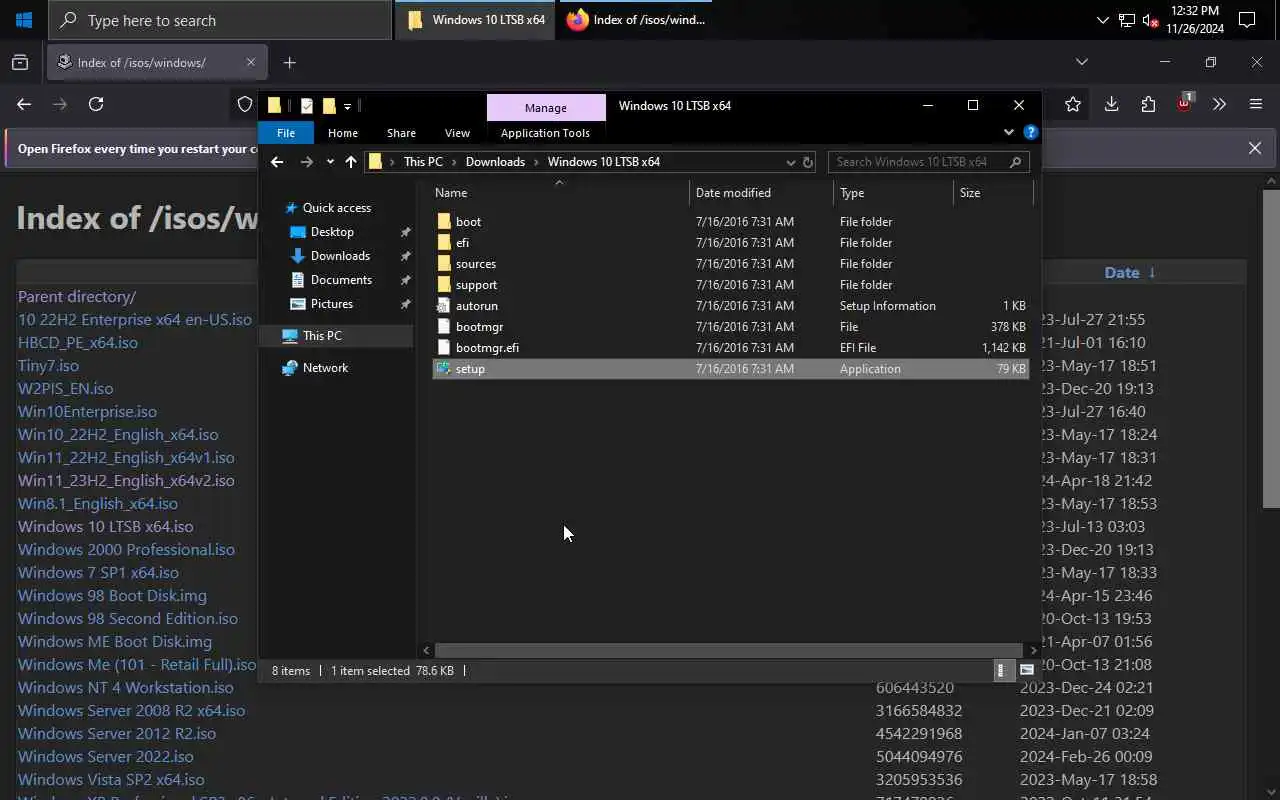This screenshot has height=800, width=1280.
Task: Open Firefox application hamburger menu
Action: pyautogui.click(x=1256, y=104)
